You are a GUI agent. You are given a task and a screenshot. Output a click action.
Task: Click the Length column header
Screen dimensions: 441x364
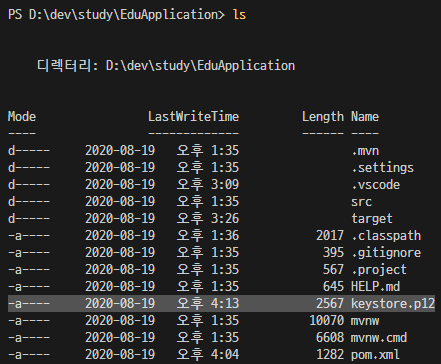click(x=323, y=117)
